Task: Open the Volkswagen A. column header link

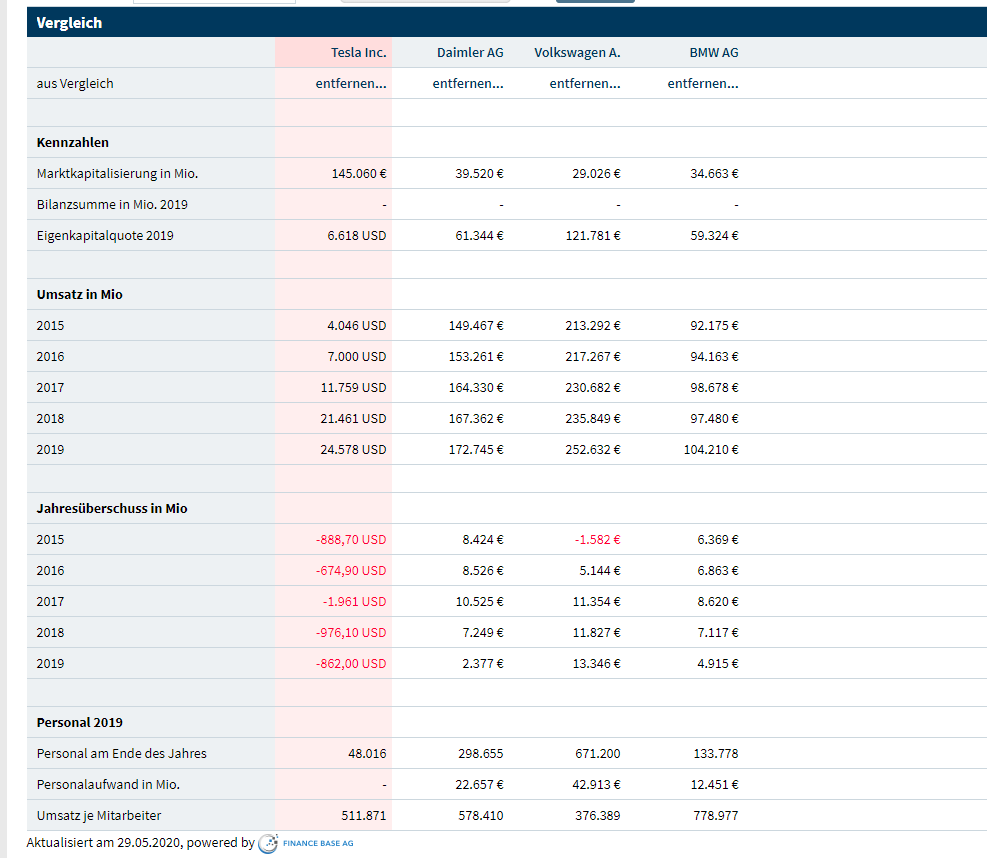Action: 577,53
